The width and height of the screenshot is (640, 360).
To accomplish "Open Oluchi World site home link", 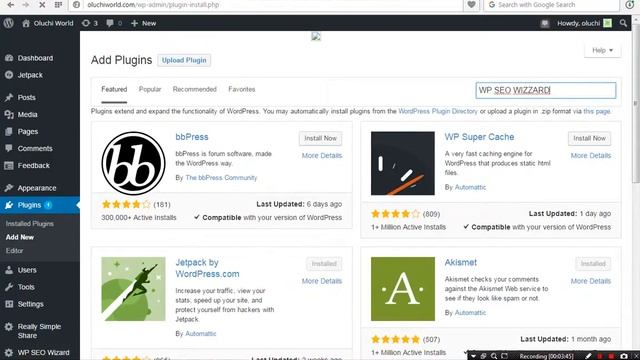I will click(48, 23).
